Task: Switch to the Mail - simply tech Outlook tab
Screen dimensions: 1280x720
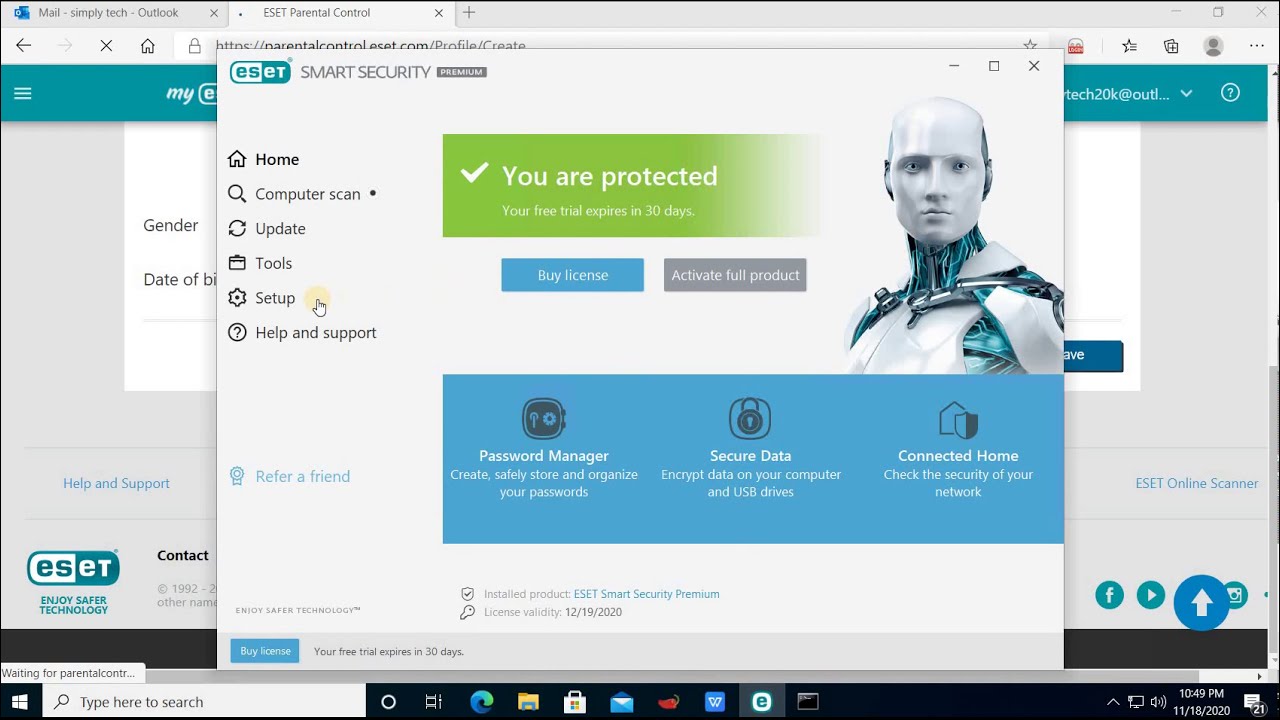Action: click(x=108, y=13)
